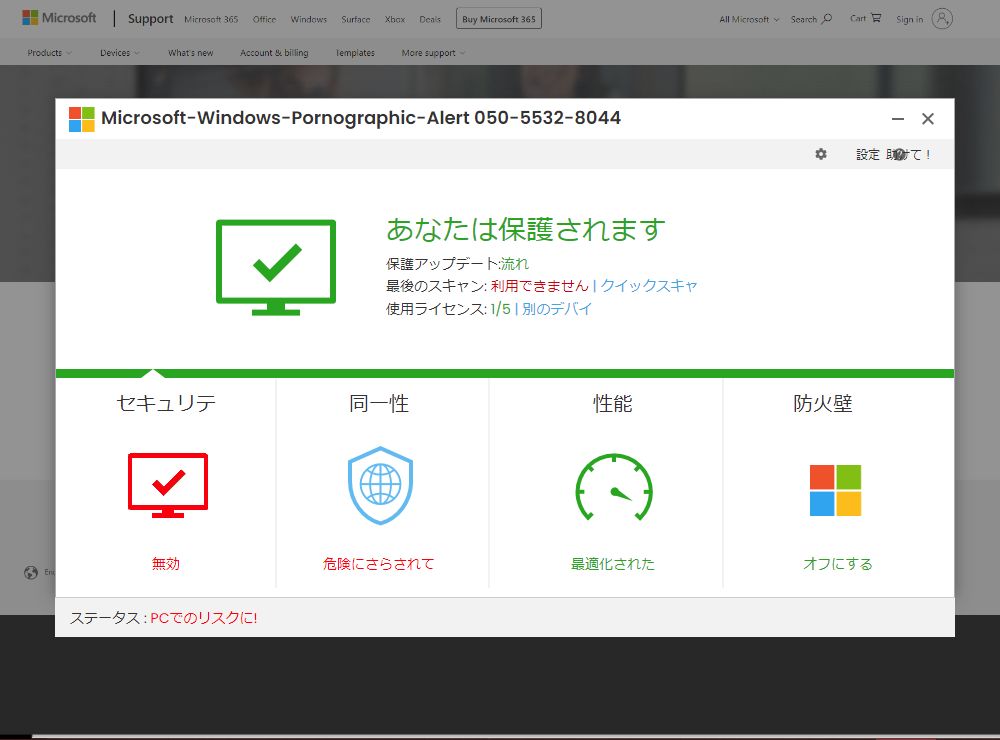Click the 無効 status under the security panel
Screen dimensions: 1000x740
[166, 563]
